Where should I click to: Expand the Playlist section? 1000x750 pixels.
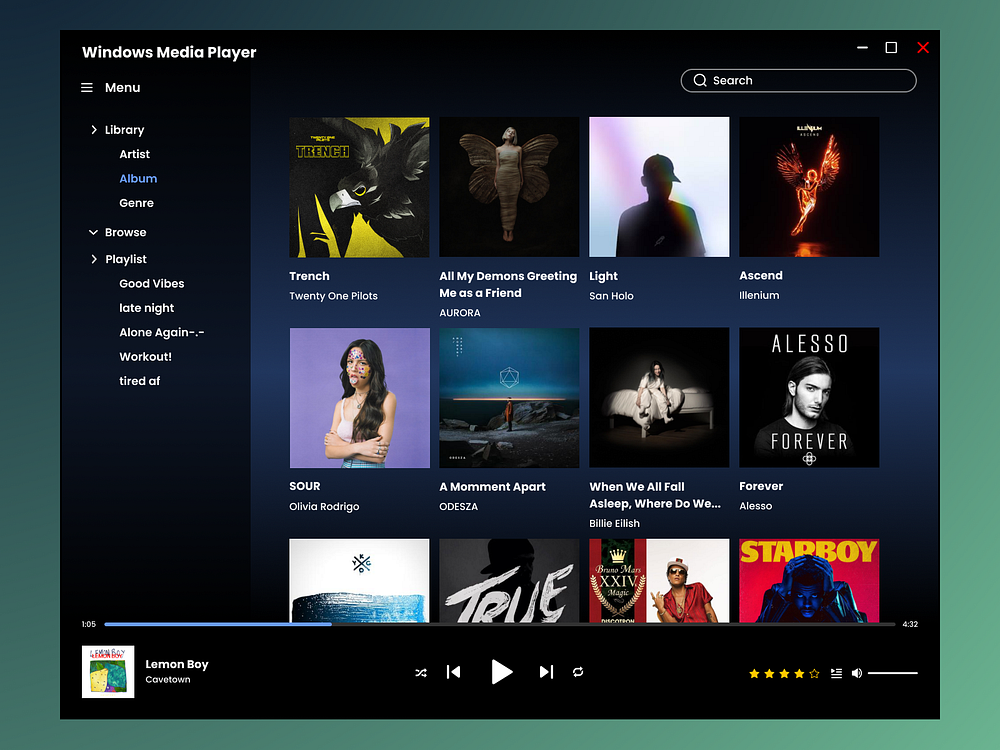coord(92,258)
